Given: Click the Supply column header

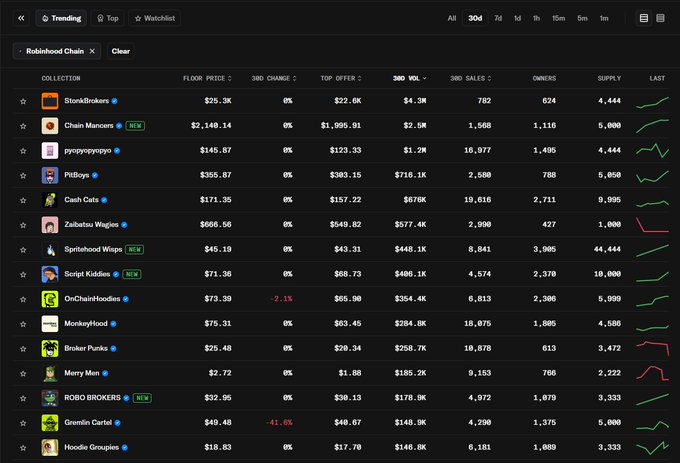Looking at the screenshot, I should click(x=609, y=78).
